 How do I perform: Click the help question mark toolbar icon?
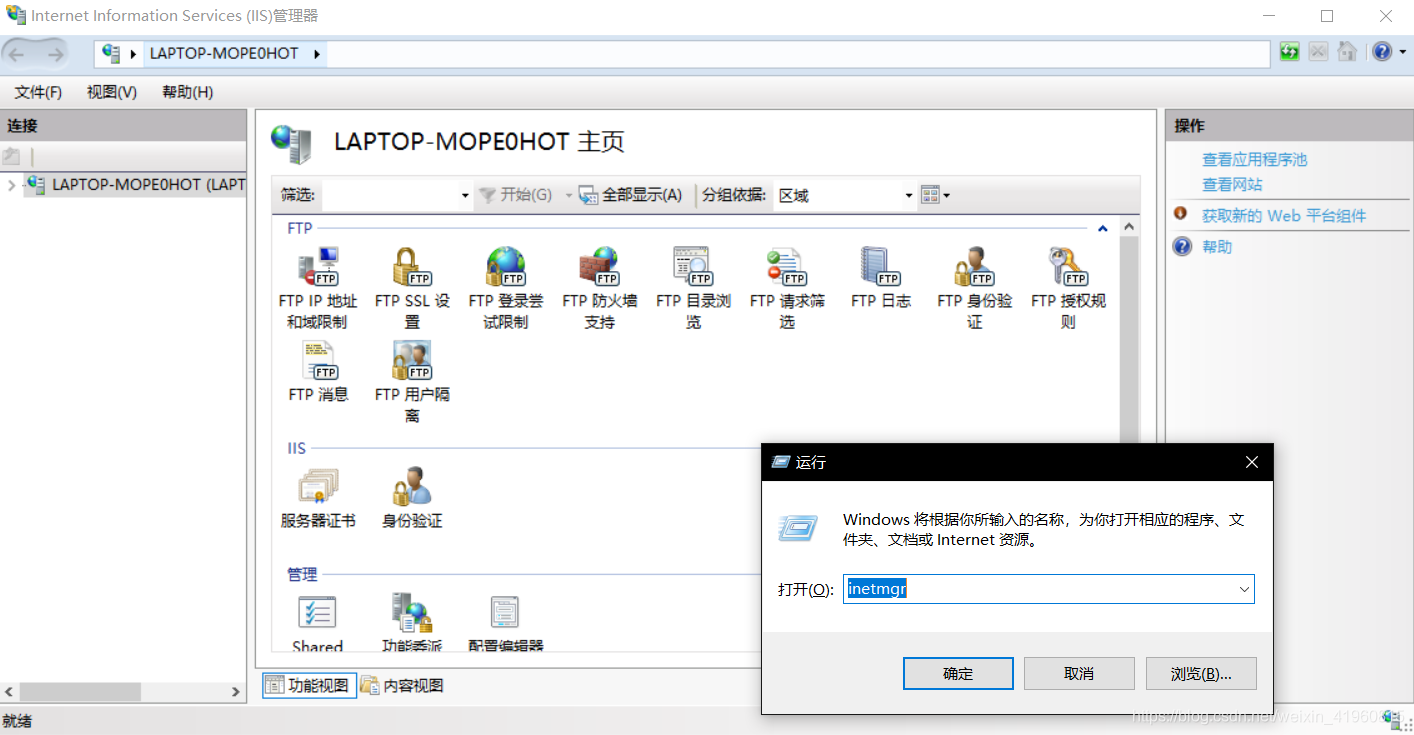point(1381,52)
